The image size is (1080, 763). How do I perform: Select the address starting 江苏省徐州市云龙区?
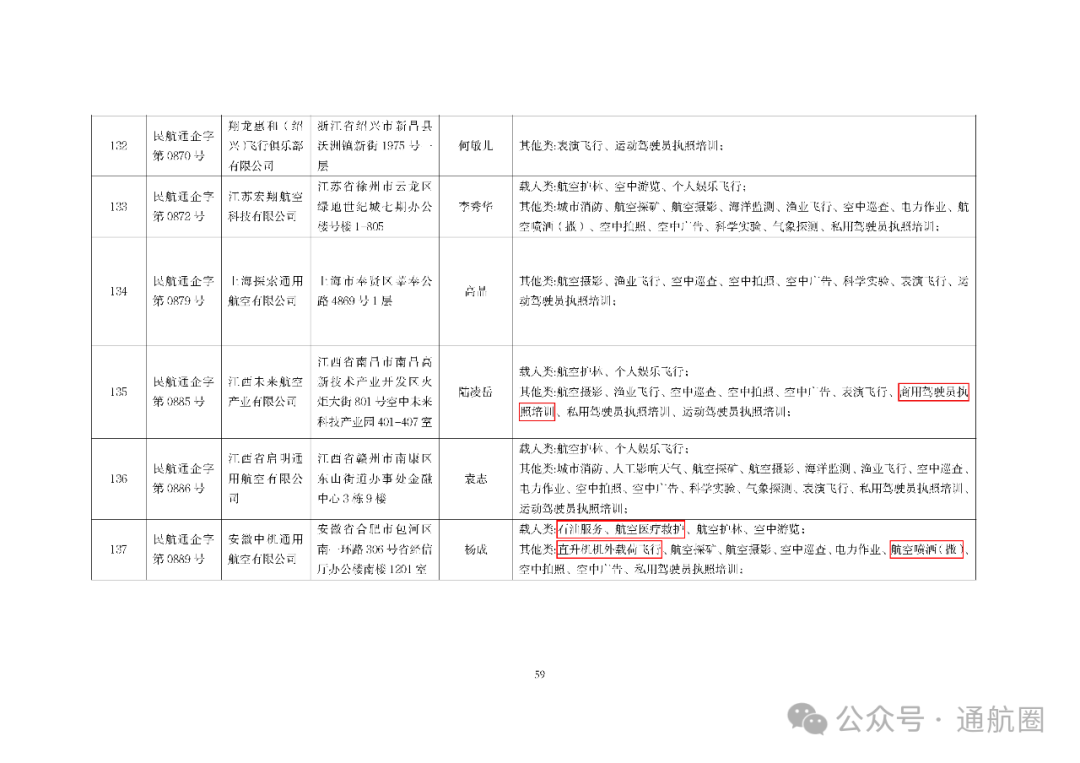(375, 207)
